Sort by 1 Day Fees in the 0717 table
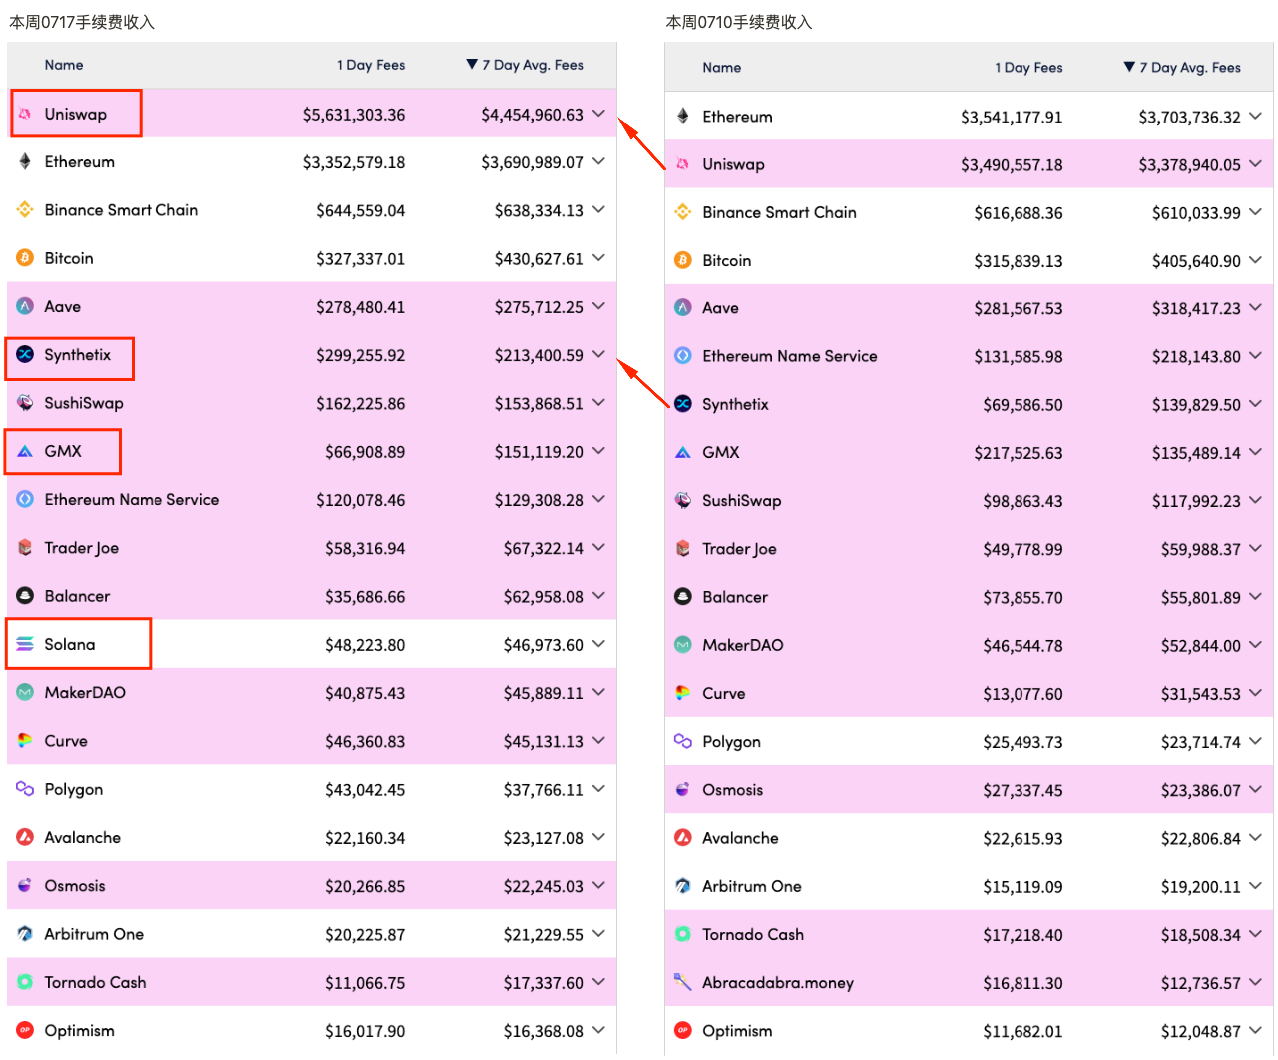Screen dimensions: 1278x1060 (x=371, y=65)
